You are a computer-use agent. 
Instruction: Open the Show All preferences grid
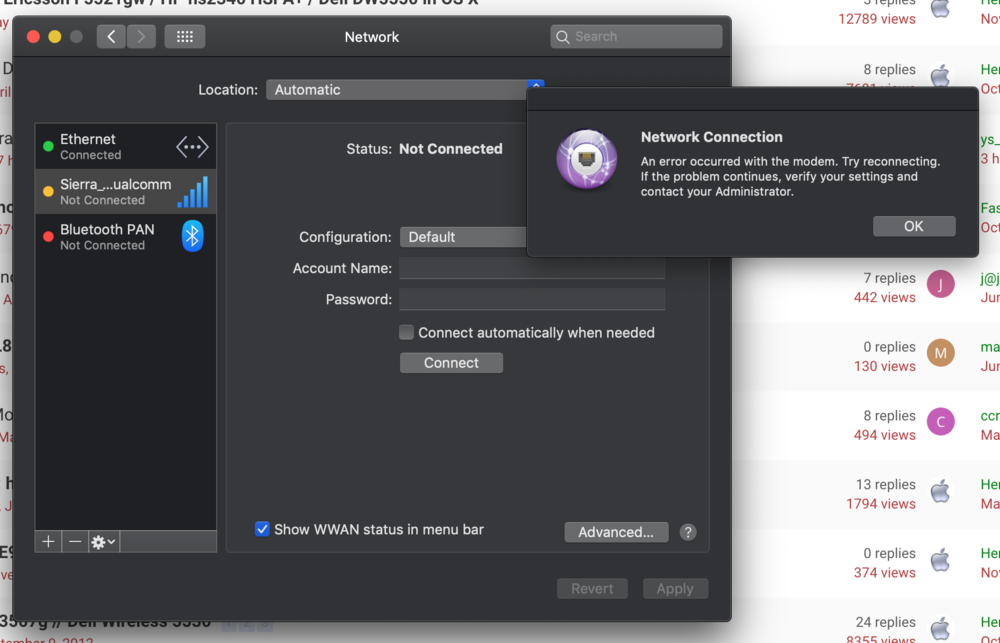coord(184,37)
